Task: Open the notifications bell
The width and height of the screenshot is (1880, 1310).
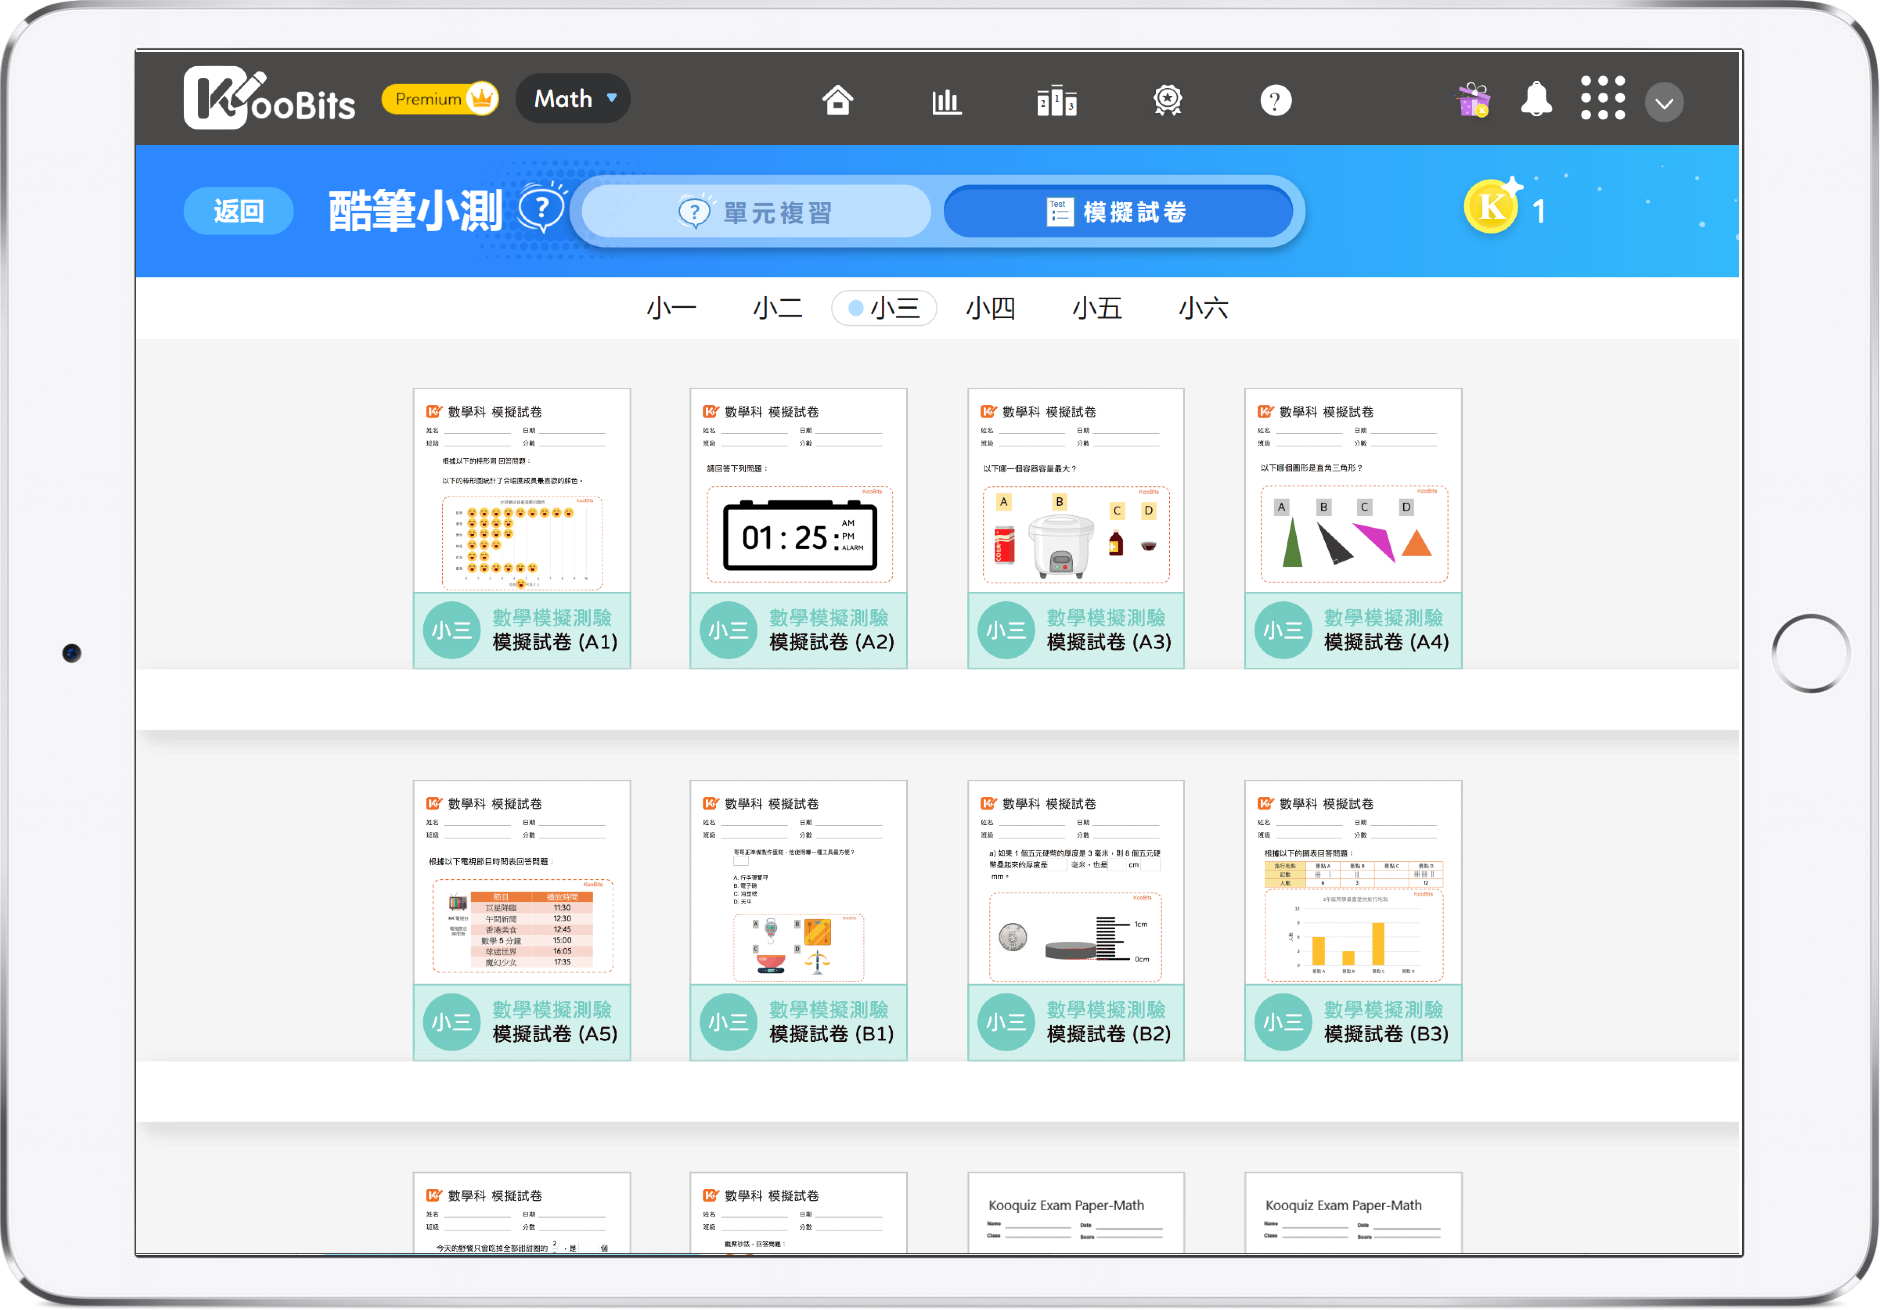Action: tap(1536, 100)
